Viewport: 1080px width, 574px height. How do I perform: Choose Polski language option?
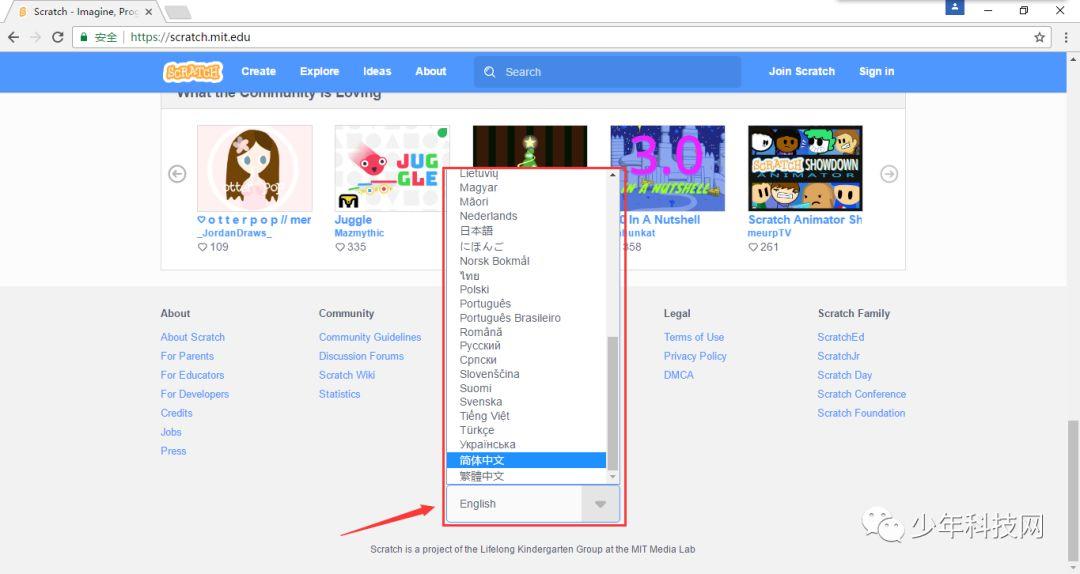point(526,289)
